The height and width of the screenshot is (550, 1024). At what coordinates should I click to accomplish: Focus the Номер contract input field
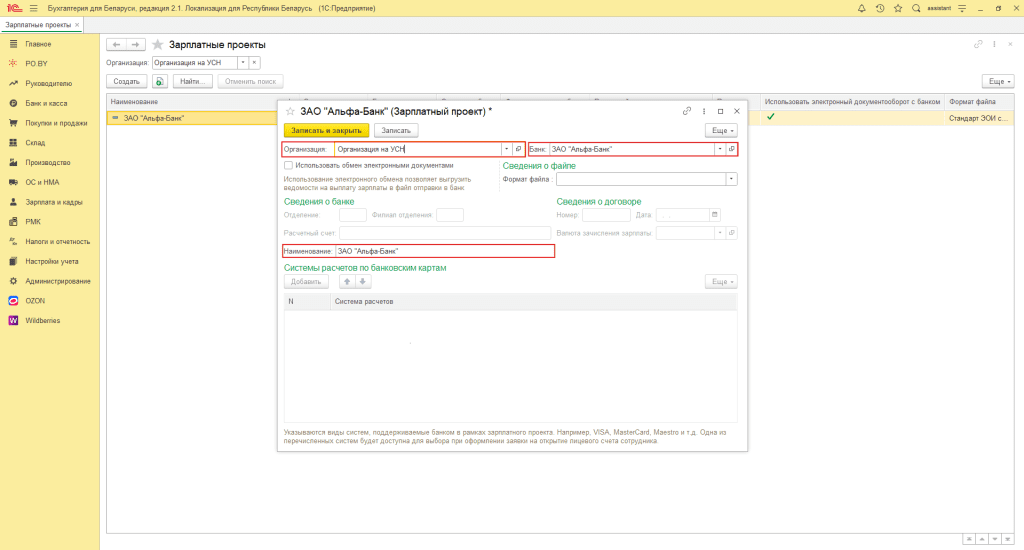pos(606,214)
